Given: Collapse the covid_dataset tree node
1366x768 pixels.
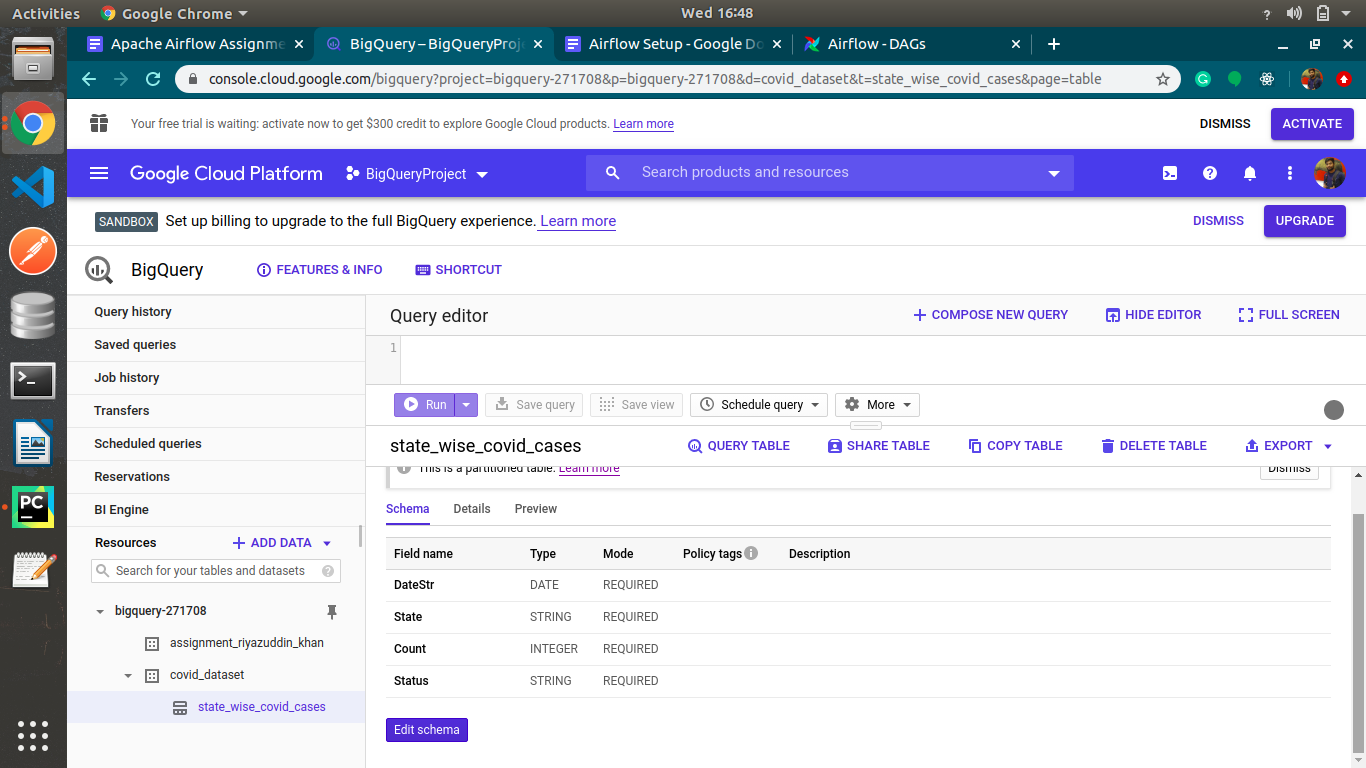Looking at the screenshot, I should point(128,675).
